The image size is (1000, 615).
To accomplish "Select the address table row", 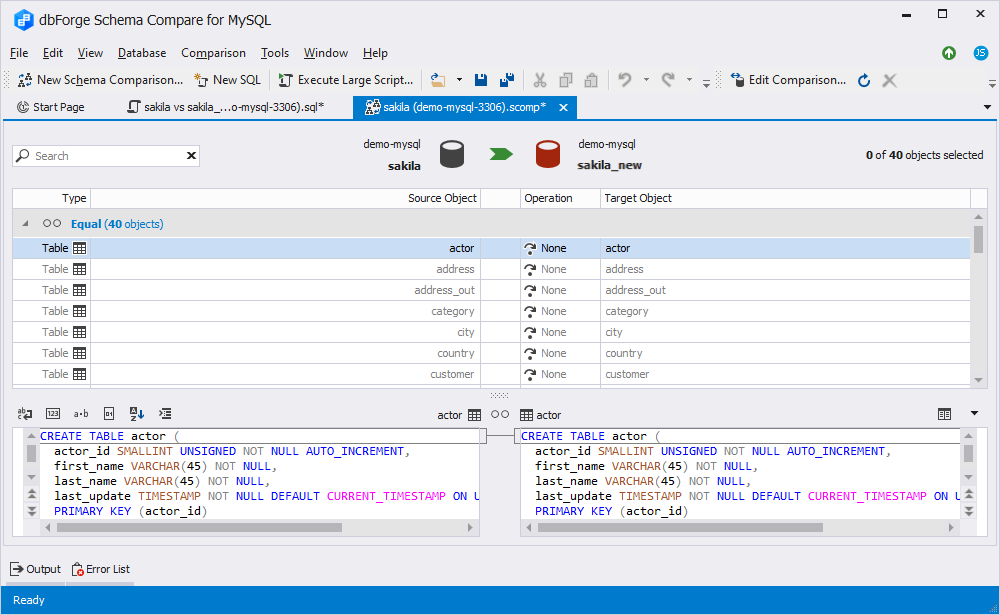I will click(491, 269).
